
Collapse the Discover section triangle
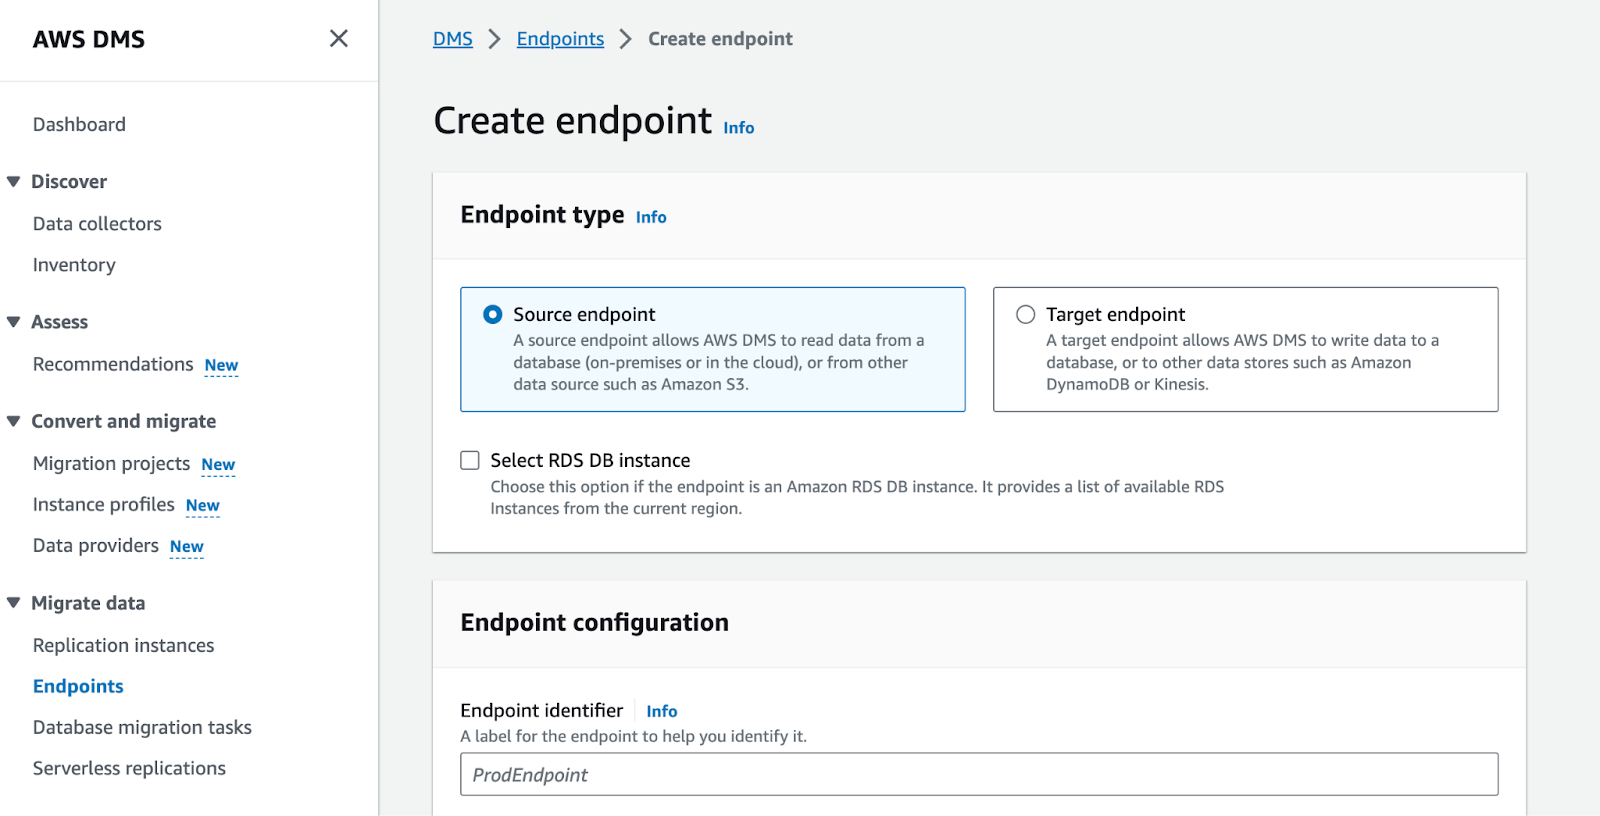14,182
